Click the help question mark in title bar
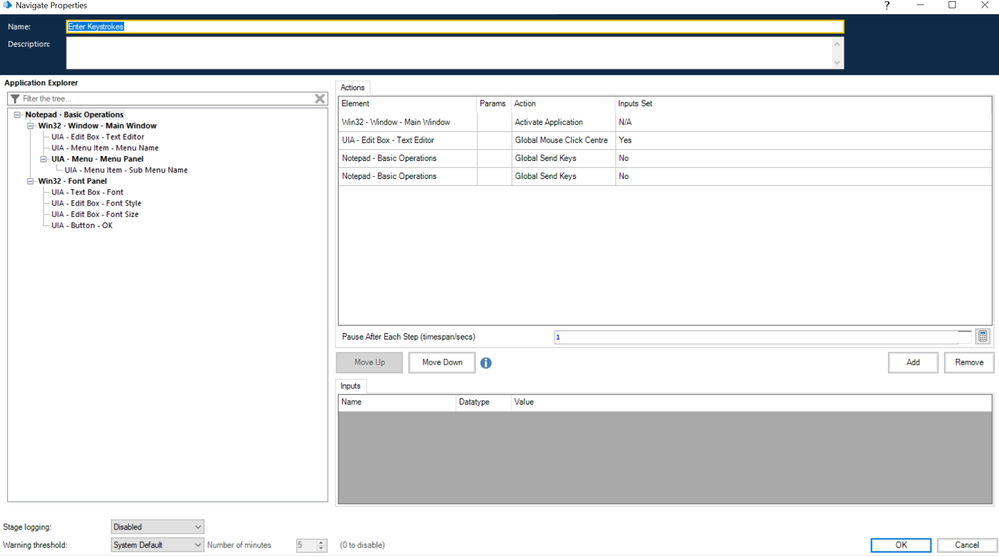Screen dimensions: 999x556 click(886, 6)
